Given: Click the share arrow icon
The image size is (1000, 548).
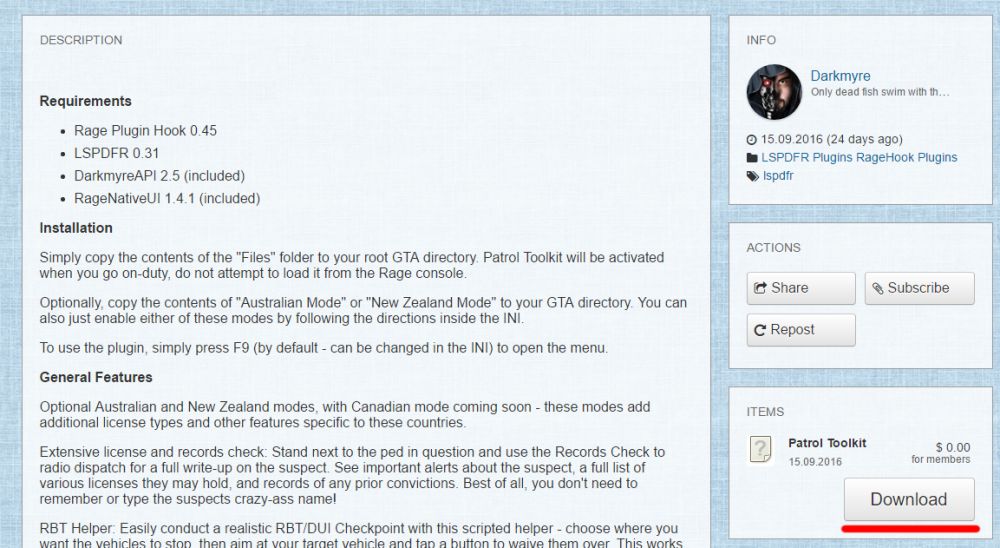Looking at the screenshot, I should [760, 288].
